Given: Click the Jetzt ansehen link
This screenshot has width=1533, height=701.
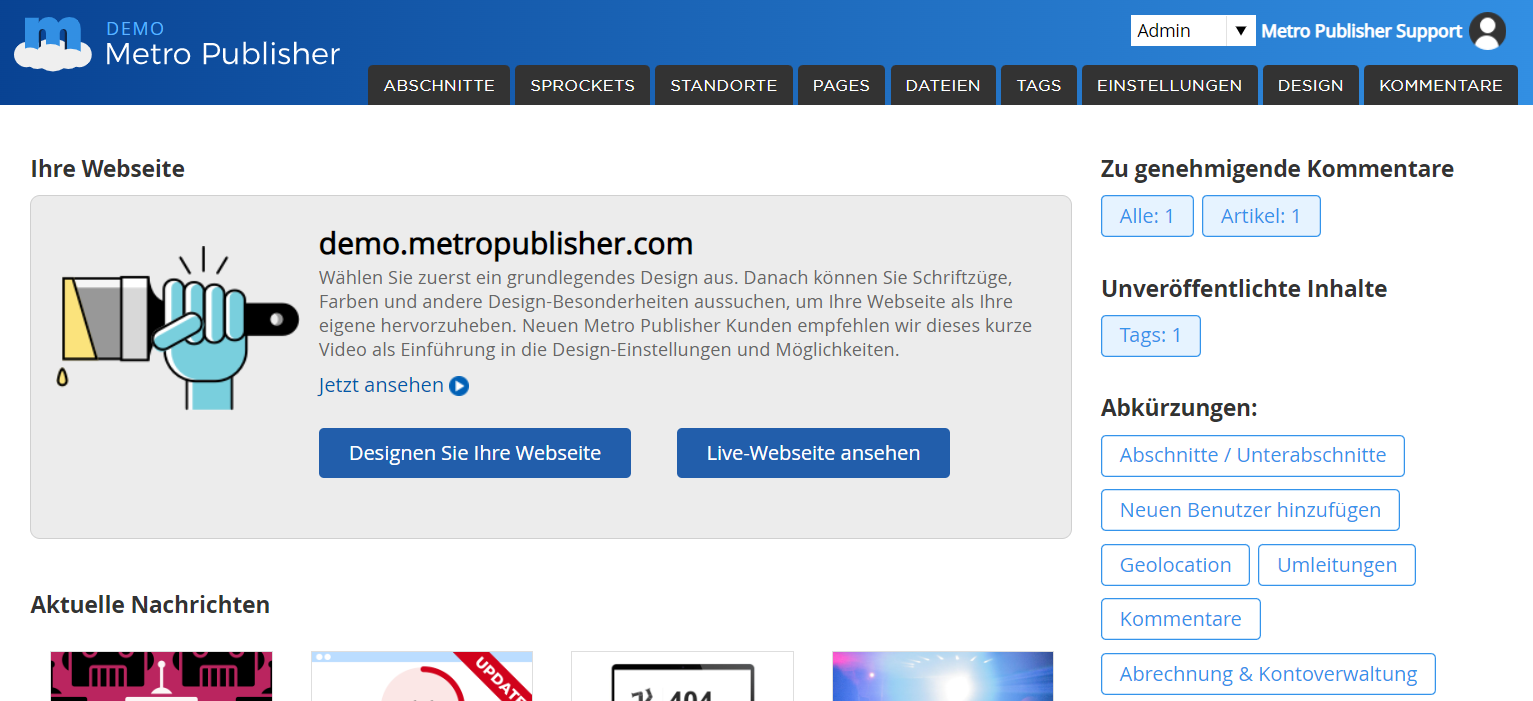Looking at the screenshot, I should 381,385.
